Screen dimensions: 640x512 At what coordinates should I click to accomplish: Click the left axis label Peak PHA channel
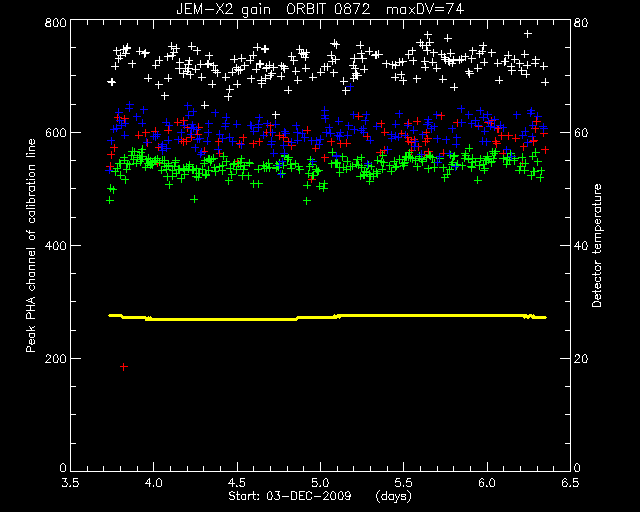click(31, 245)
